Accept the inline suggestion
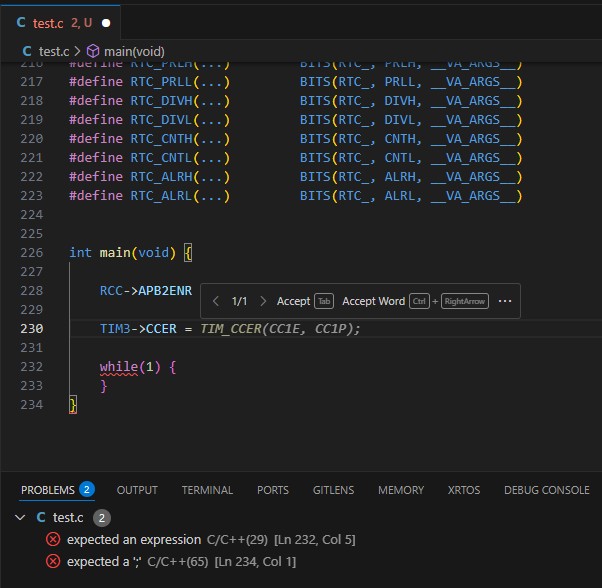The width and height of the screenshot is (602, 588). pos(293,301)
